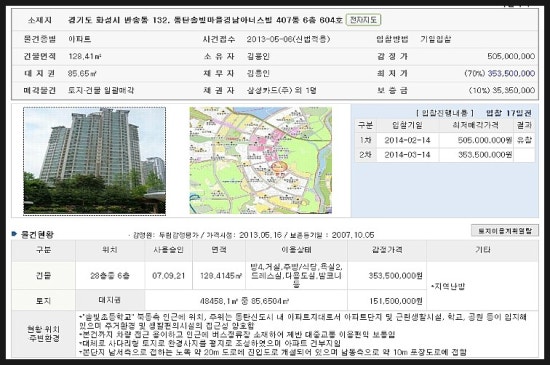This screenshot has height=365, width=550.
Task: Select the 유찰 result in the 1차 row
Action: coord(524,140)
